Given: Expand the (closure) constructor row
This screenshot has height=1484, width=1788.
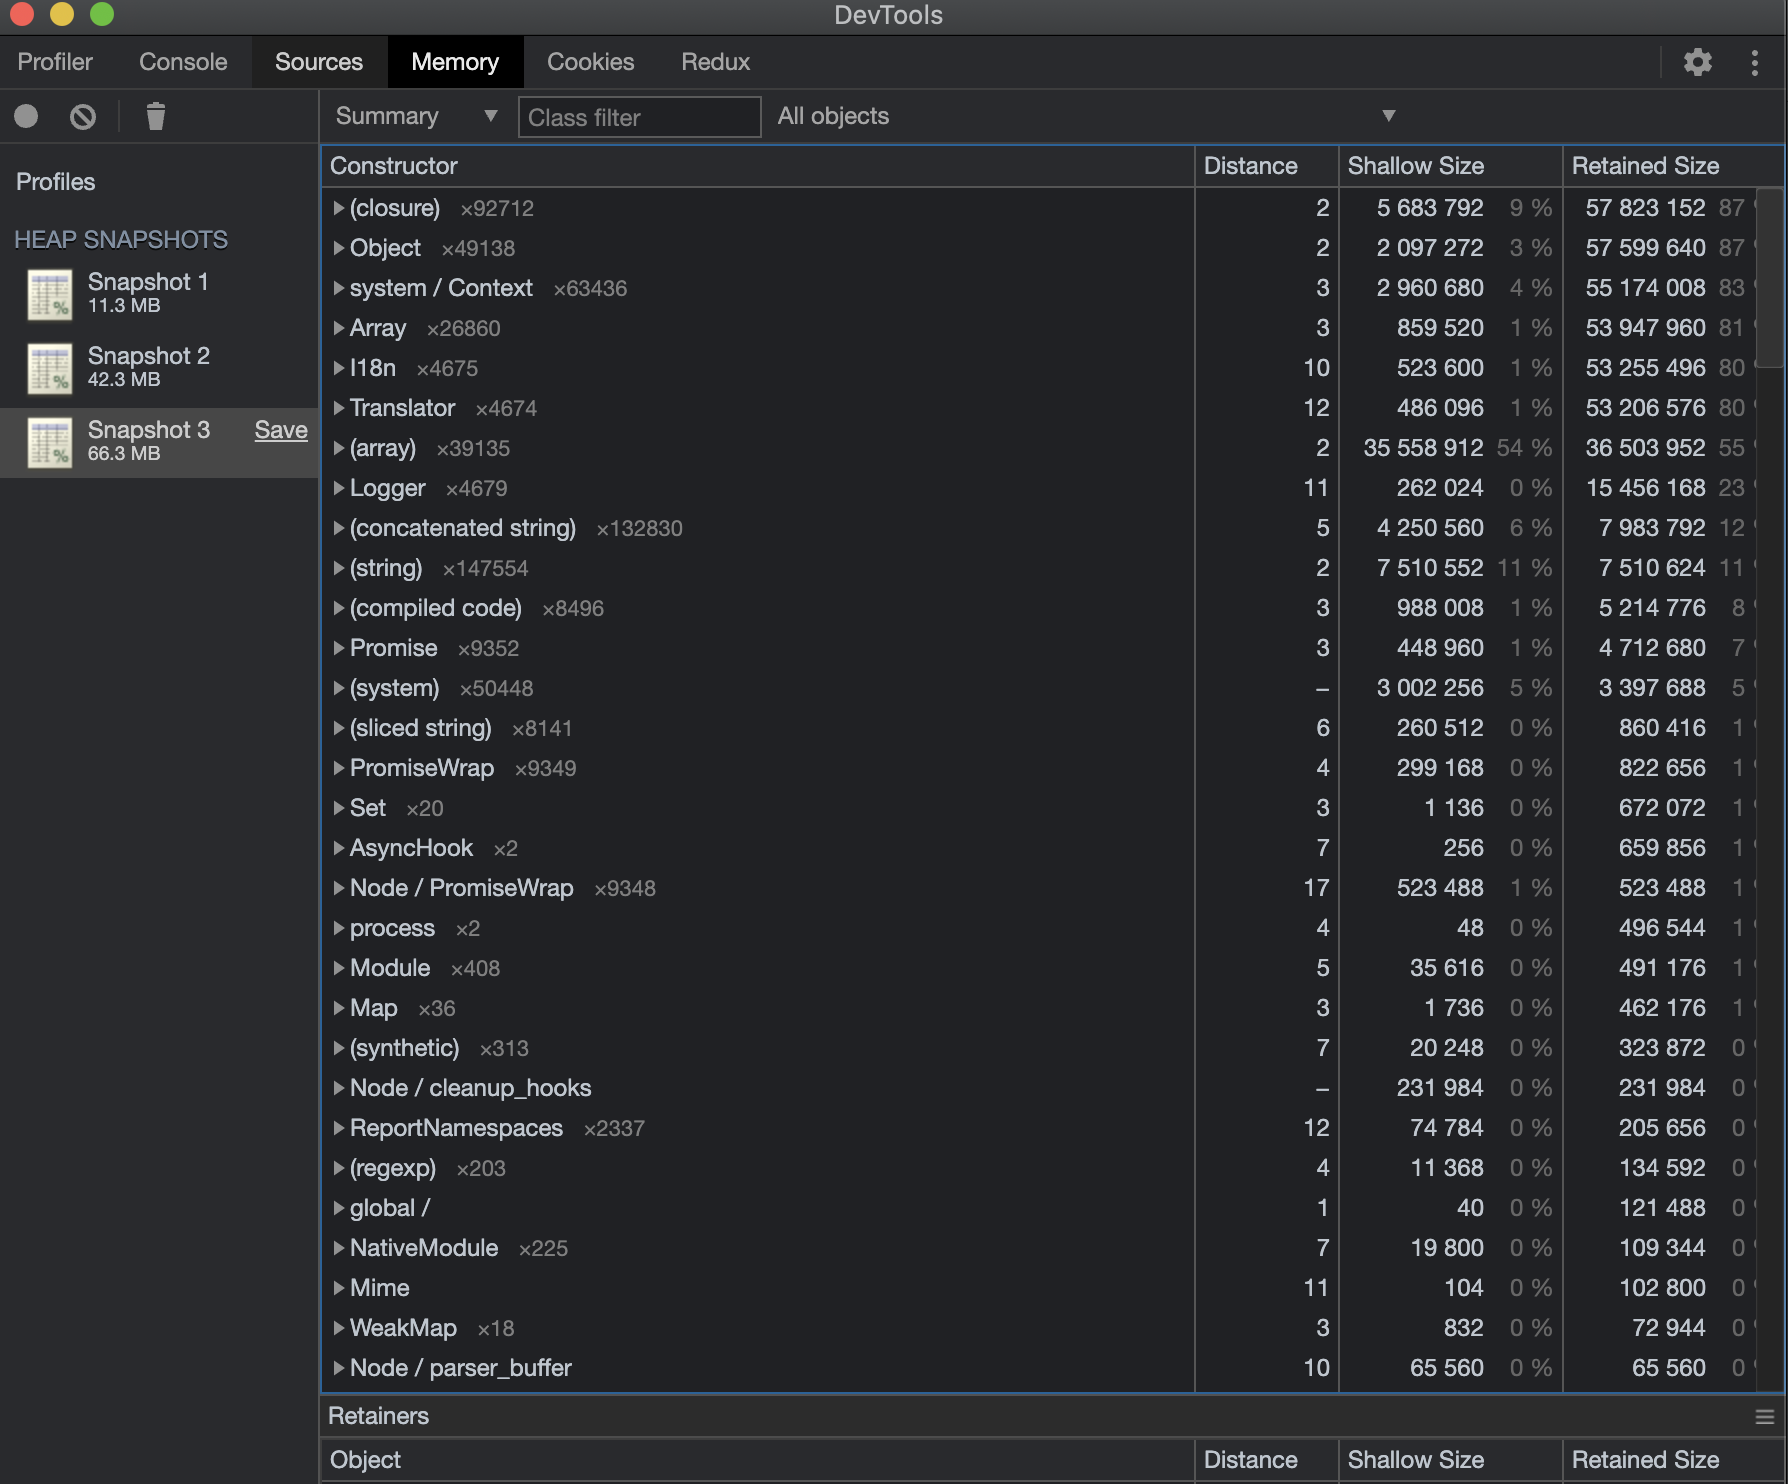Looking at the screenshot, I should click(x=339, y=208).
